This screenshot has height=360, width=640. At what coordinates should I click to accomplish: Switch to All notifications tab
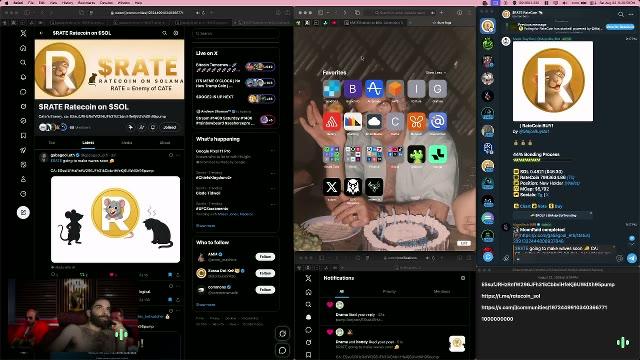(x=342, y=291)
